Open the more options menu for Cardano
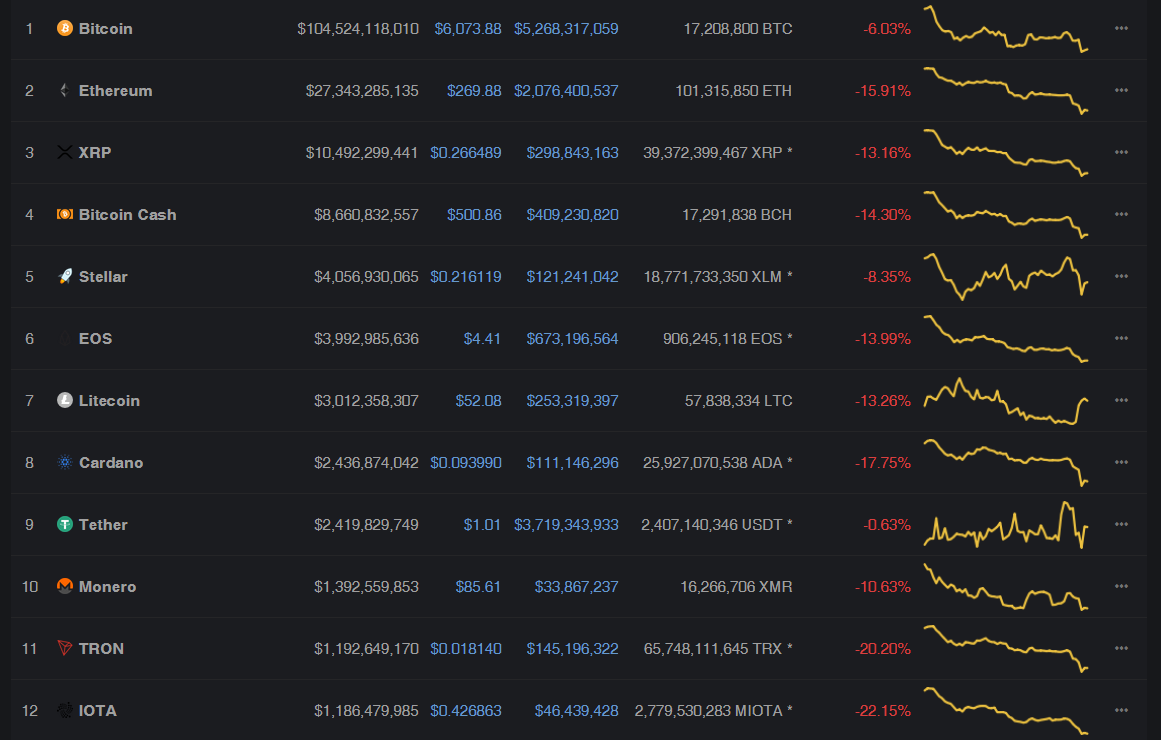Viewport: 1161px width, 740px height. (1121, 462)
